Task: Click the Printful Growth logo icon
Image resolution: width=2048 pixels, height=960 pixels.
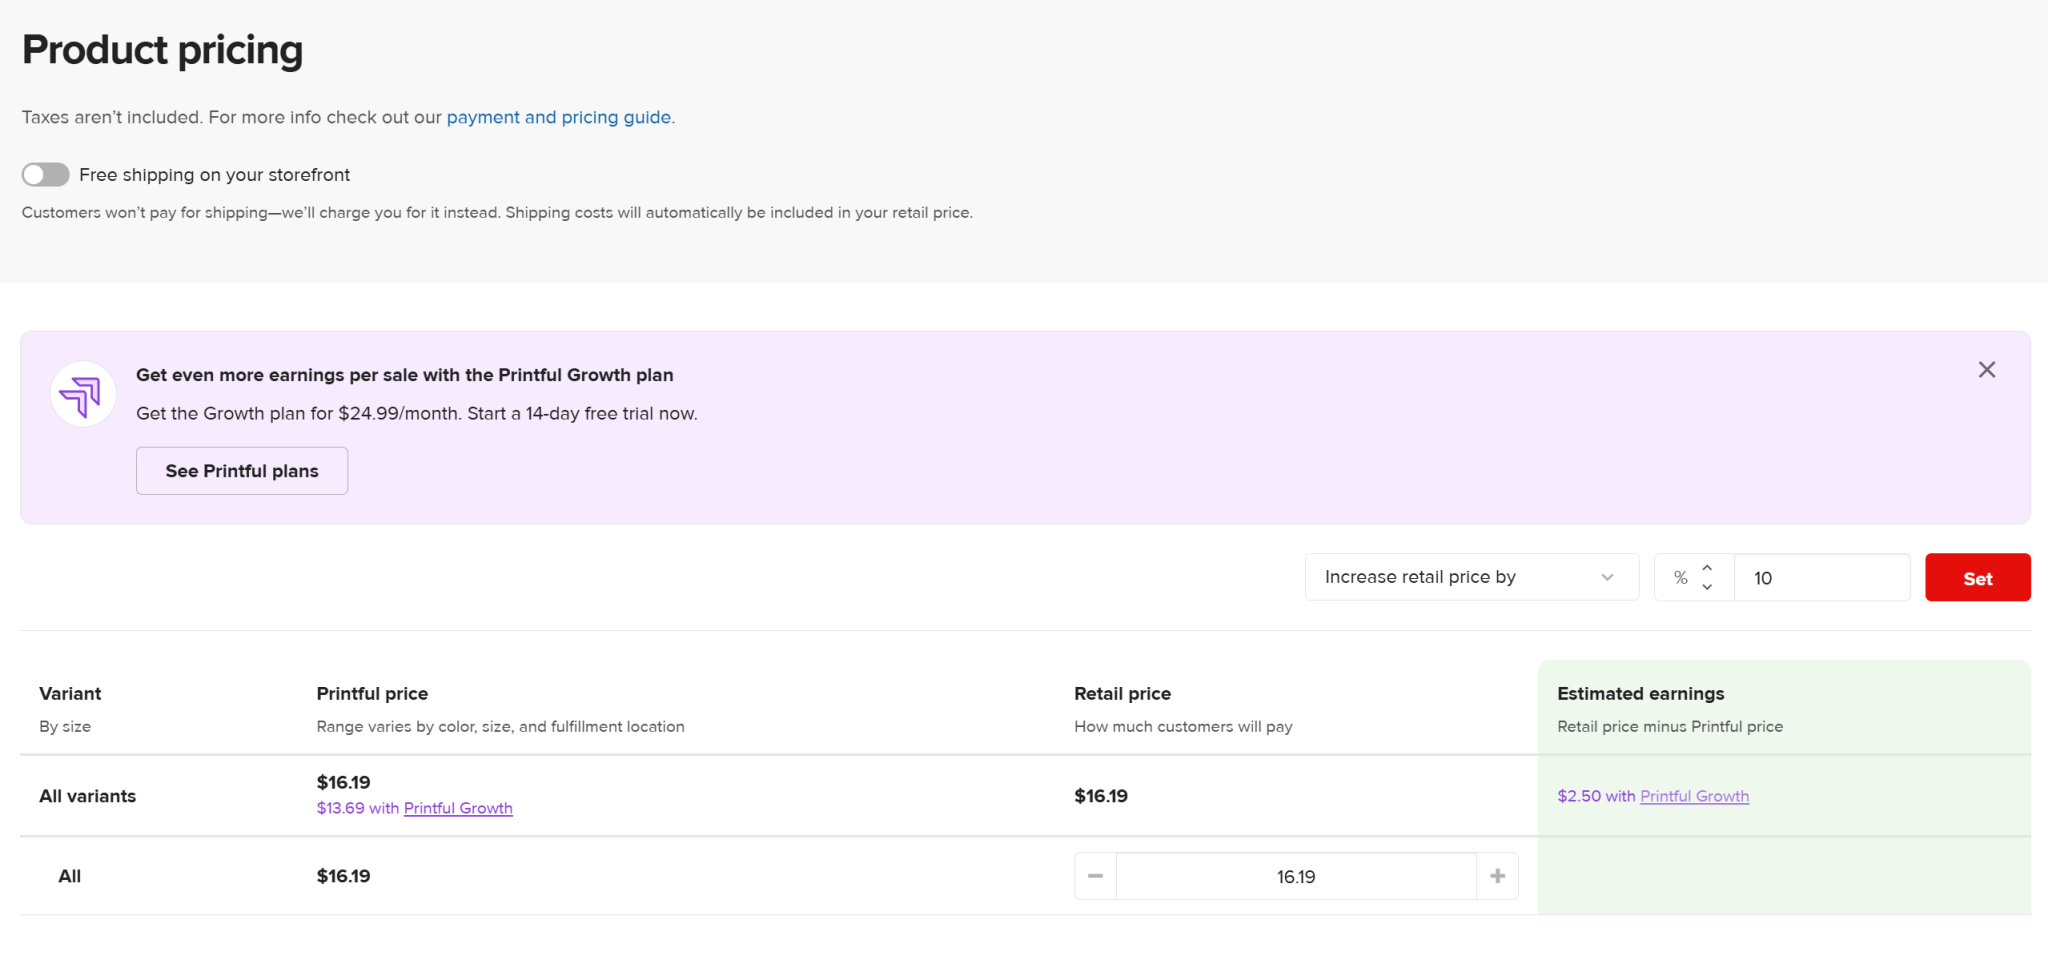Action: tap(82, 395)
